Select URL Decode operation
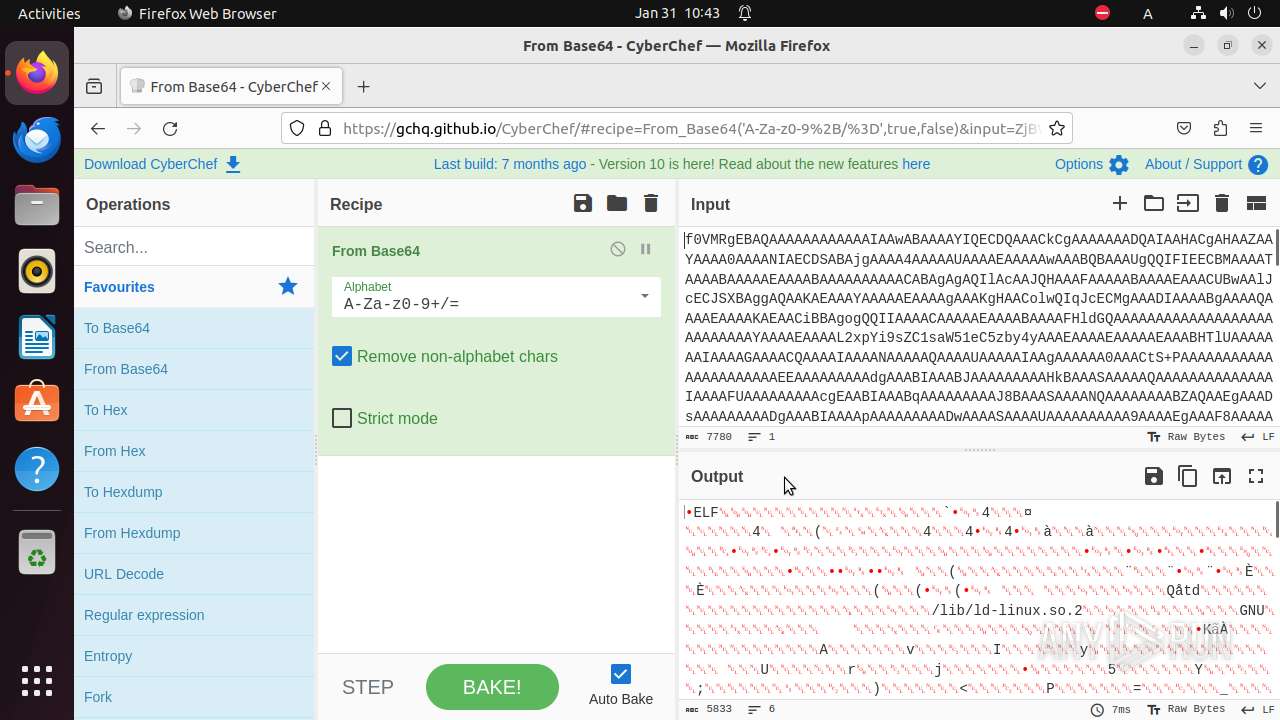This screenshot has width=1280, height=720. pyautogui.click(x=194, y=574)
